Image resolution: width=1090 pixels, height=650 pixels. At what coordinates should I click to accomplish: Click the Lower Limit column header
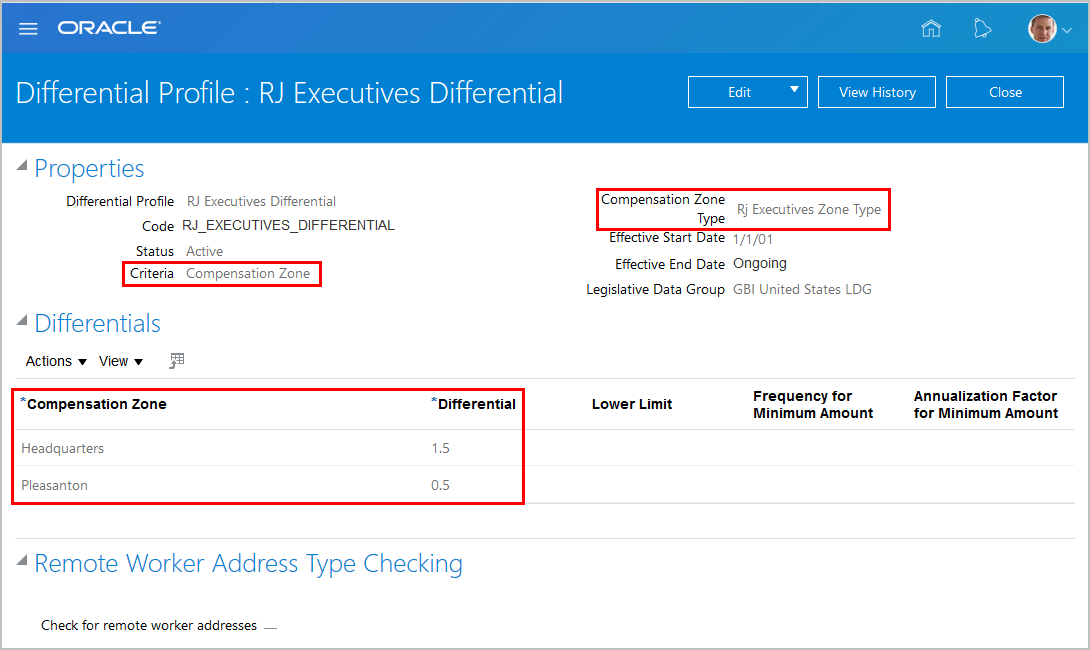pyautogui.click(x=632, y=404)
